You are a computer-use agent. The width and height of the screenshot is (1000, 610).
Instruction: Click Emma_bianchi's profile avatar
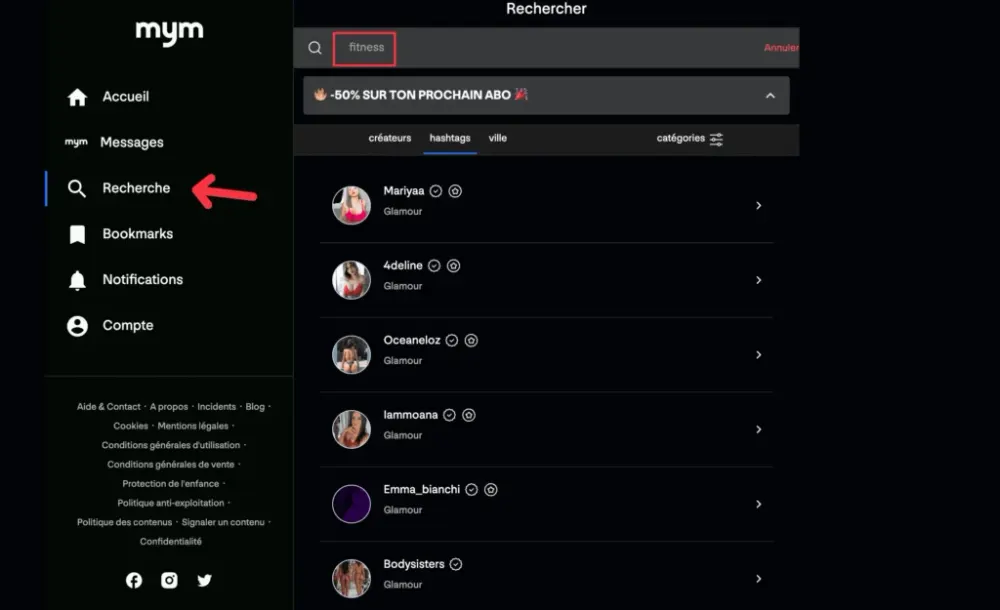pyautogui.click(x=351, y=504)
